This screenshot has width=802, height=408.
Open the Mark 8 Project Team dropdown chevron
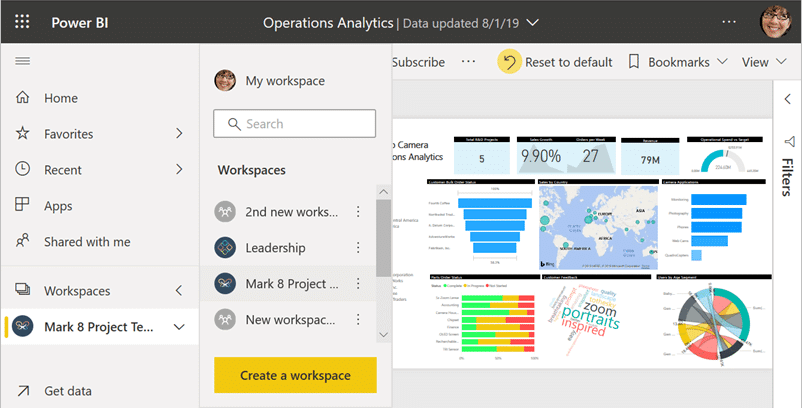click(179, 327)
